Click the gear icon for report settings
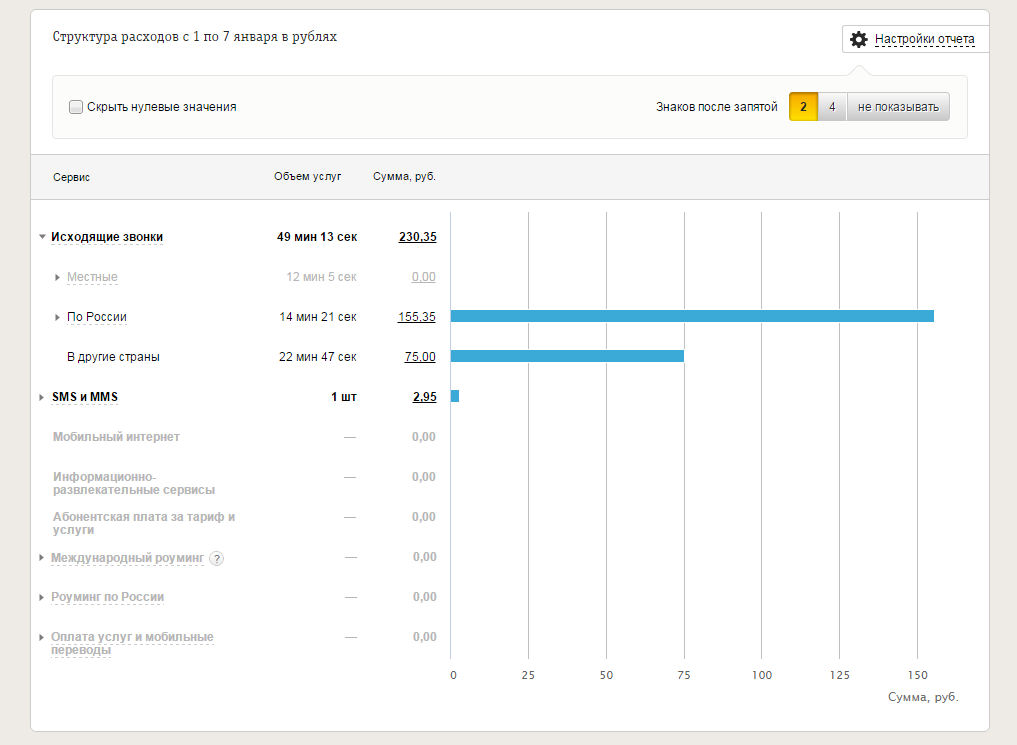This screenshot has height=745, width=1017. [x=858, y=40]
